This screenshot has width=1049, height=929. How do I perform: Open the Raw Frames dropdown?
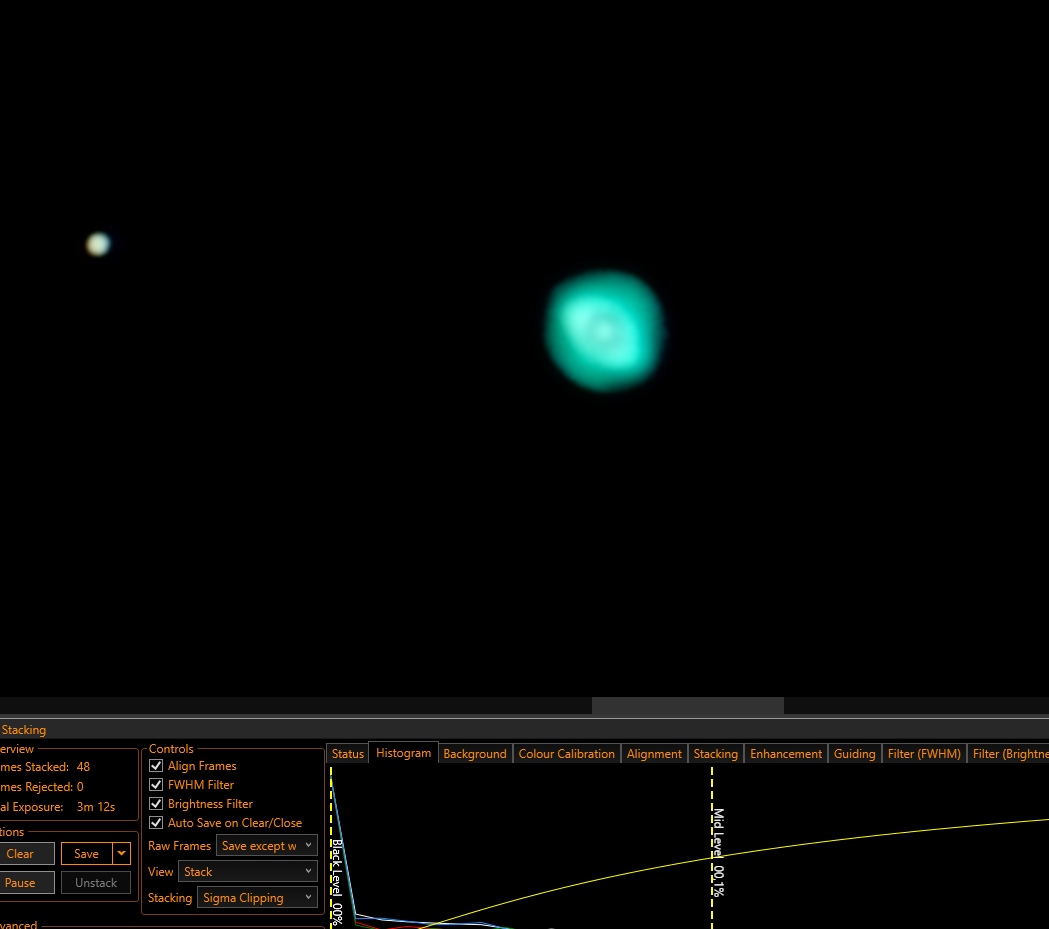[266, 846]
